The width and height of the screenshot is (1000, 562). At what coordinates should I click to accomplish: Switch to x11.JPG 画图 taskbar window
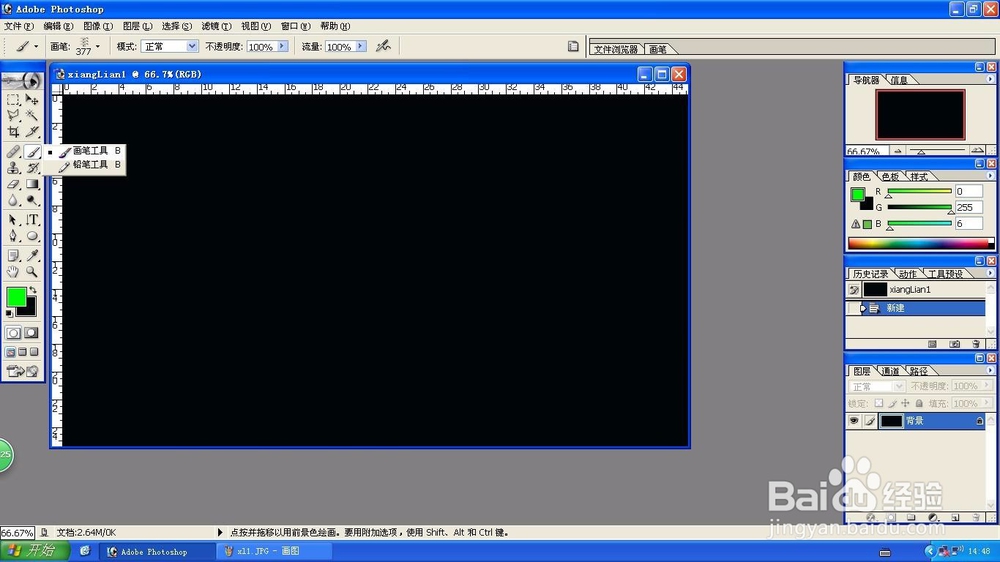(274, 551)
